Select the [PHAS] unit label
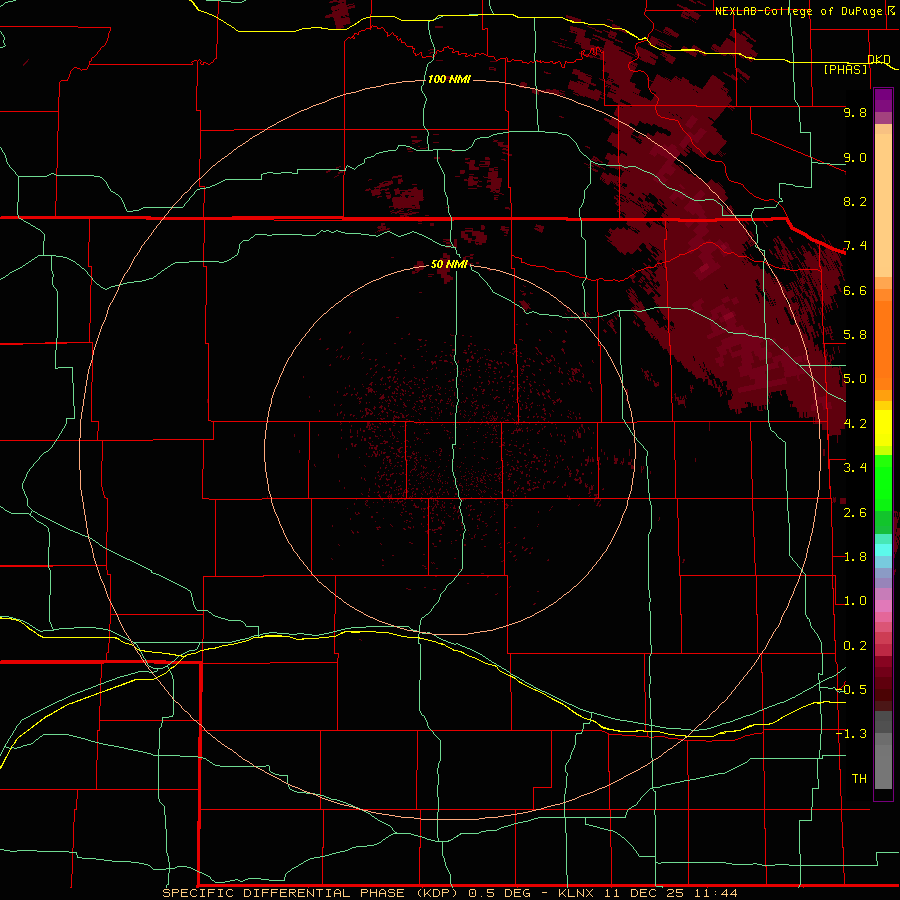The height and width of the screenshot is (900, 900). pos(845,70)
